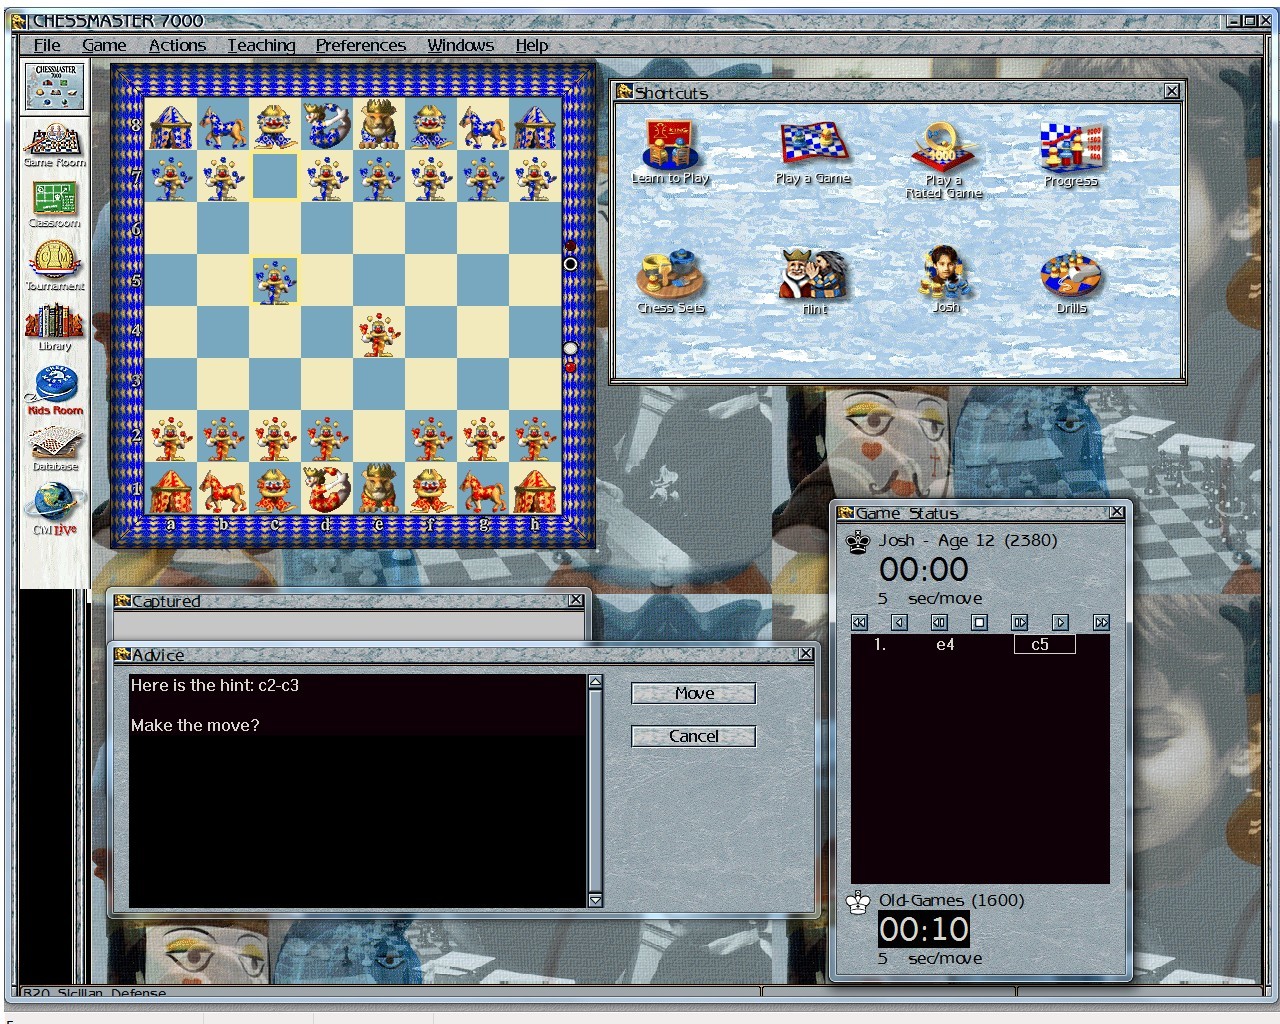Click the replay-backward button in Game Status
1280x1024 pixels.
click(x=939, y=622)
